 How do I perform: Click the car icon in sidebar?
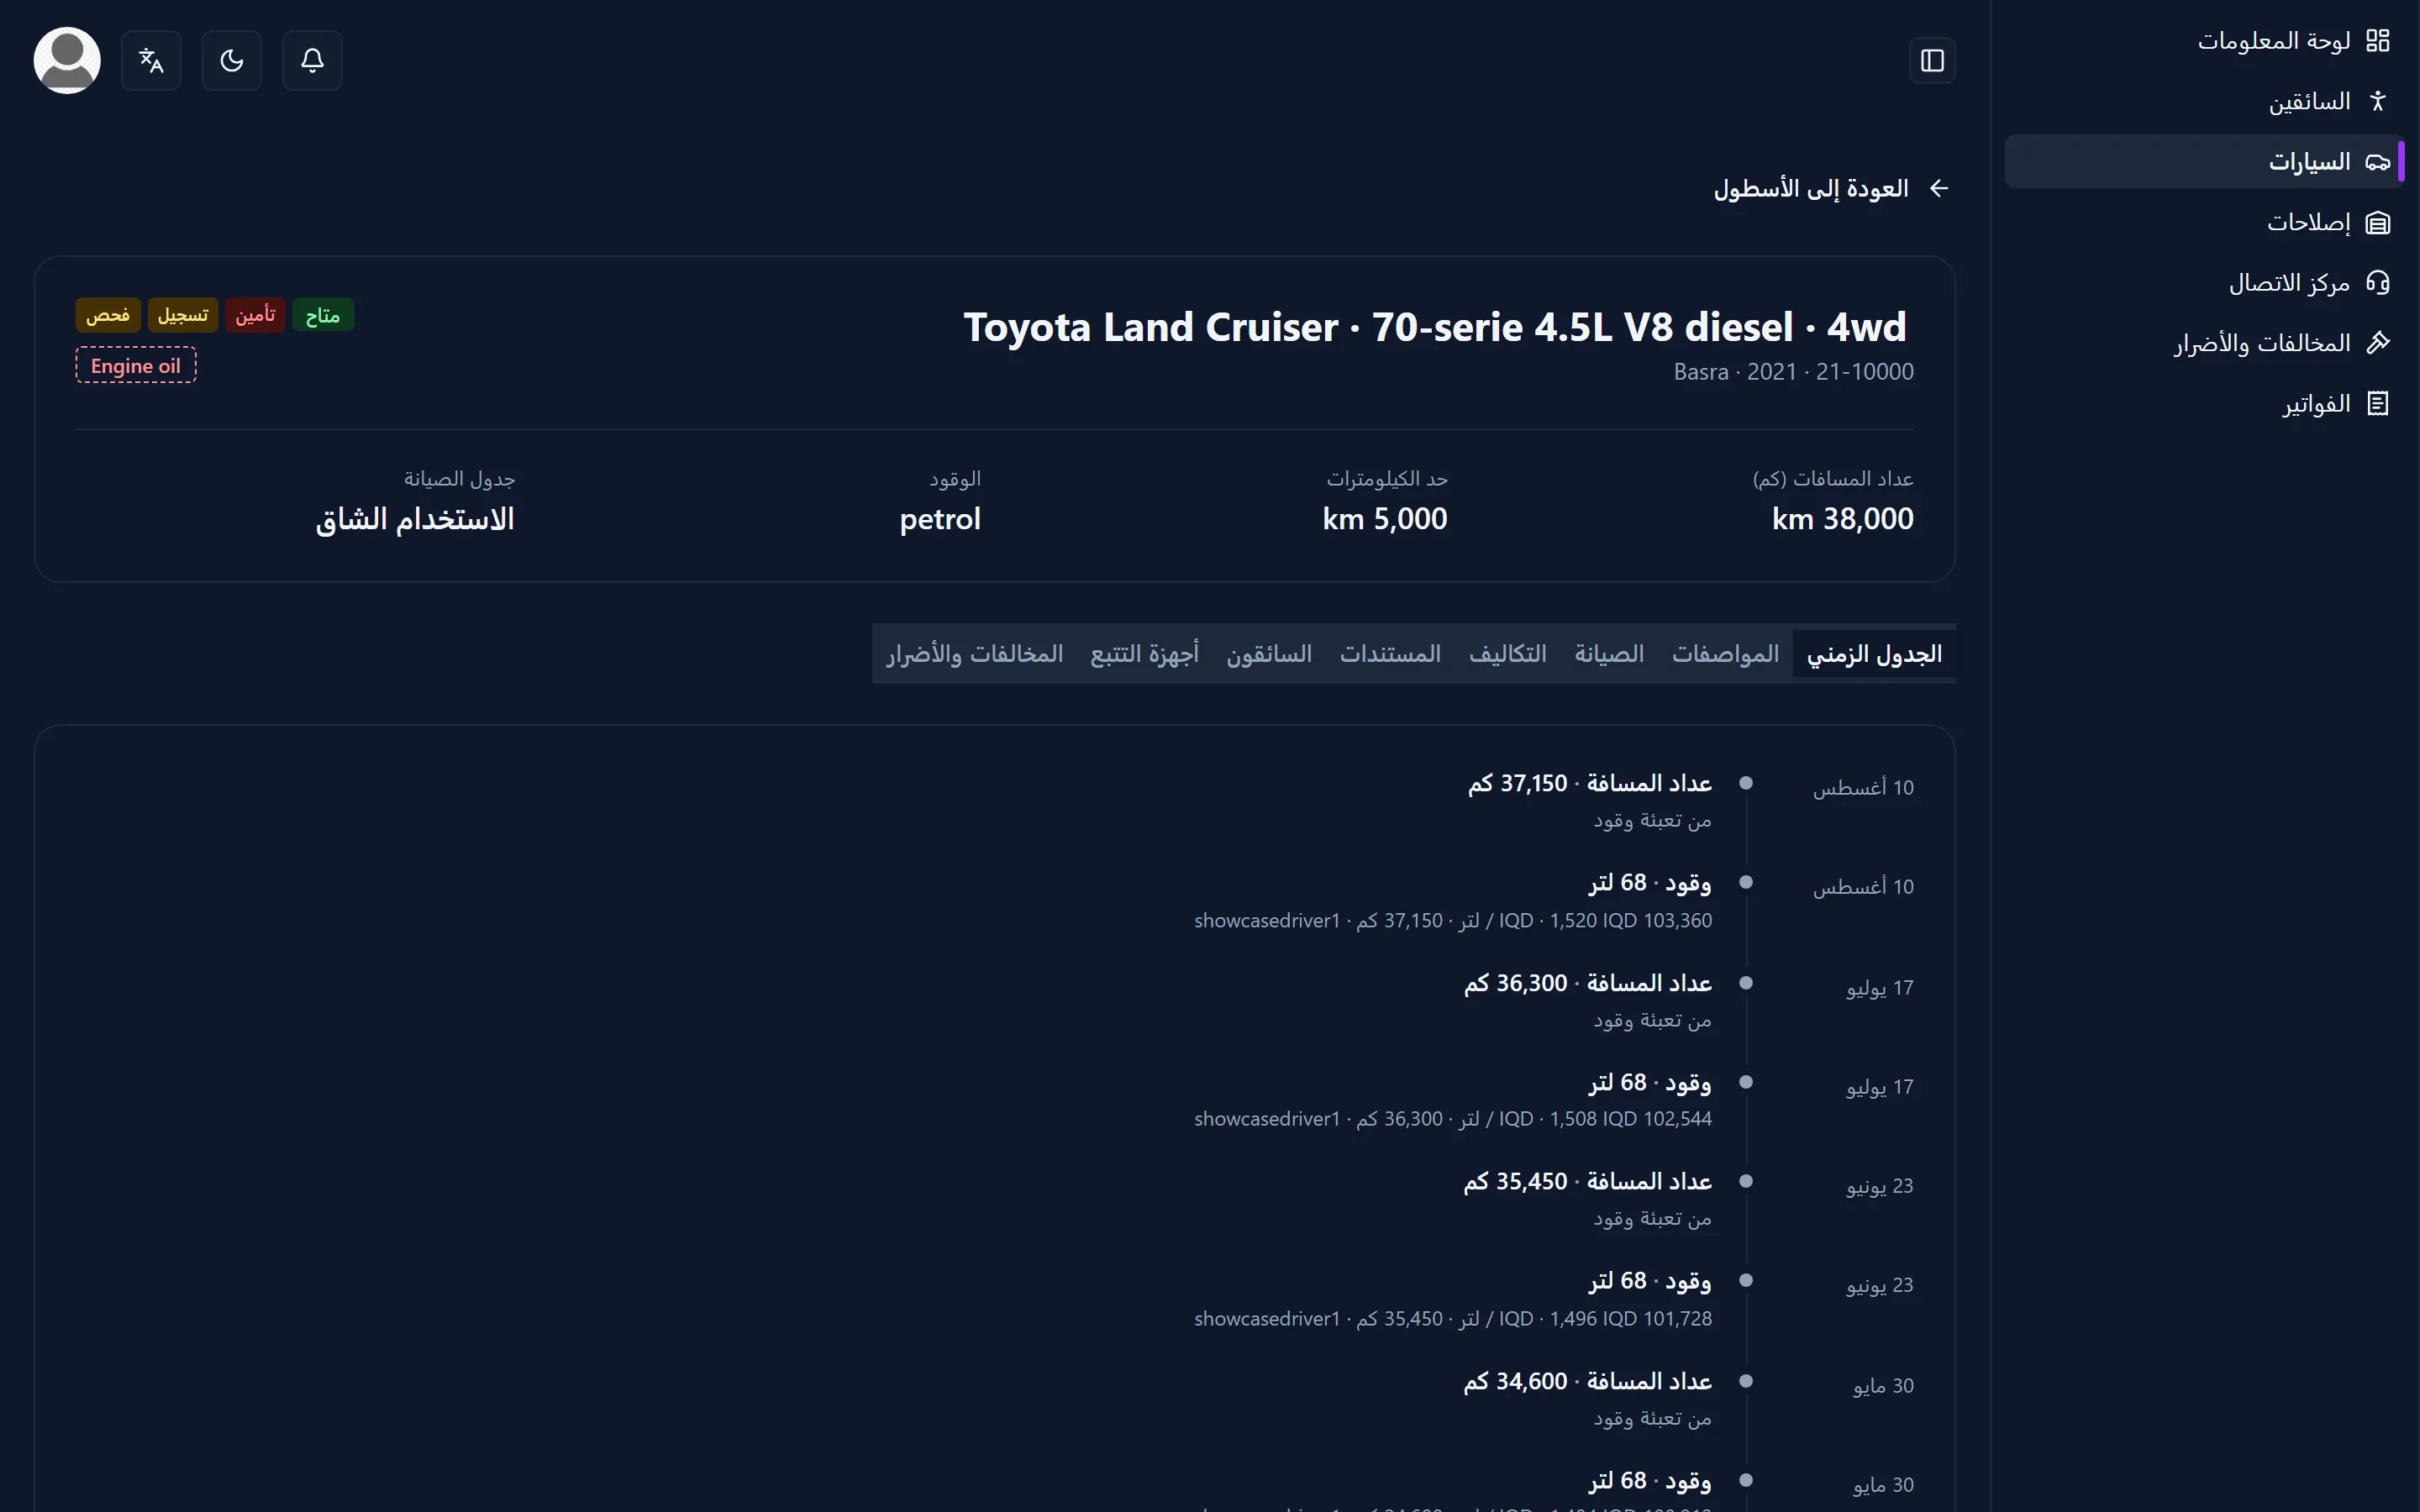pyautogui.click(x=2377, y=161)
